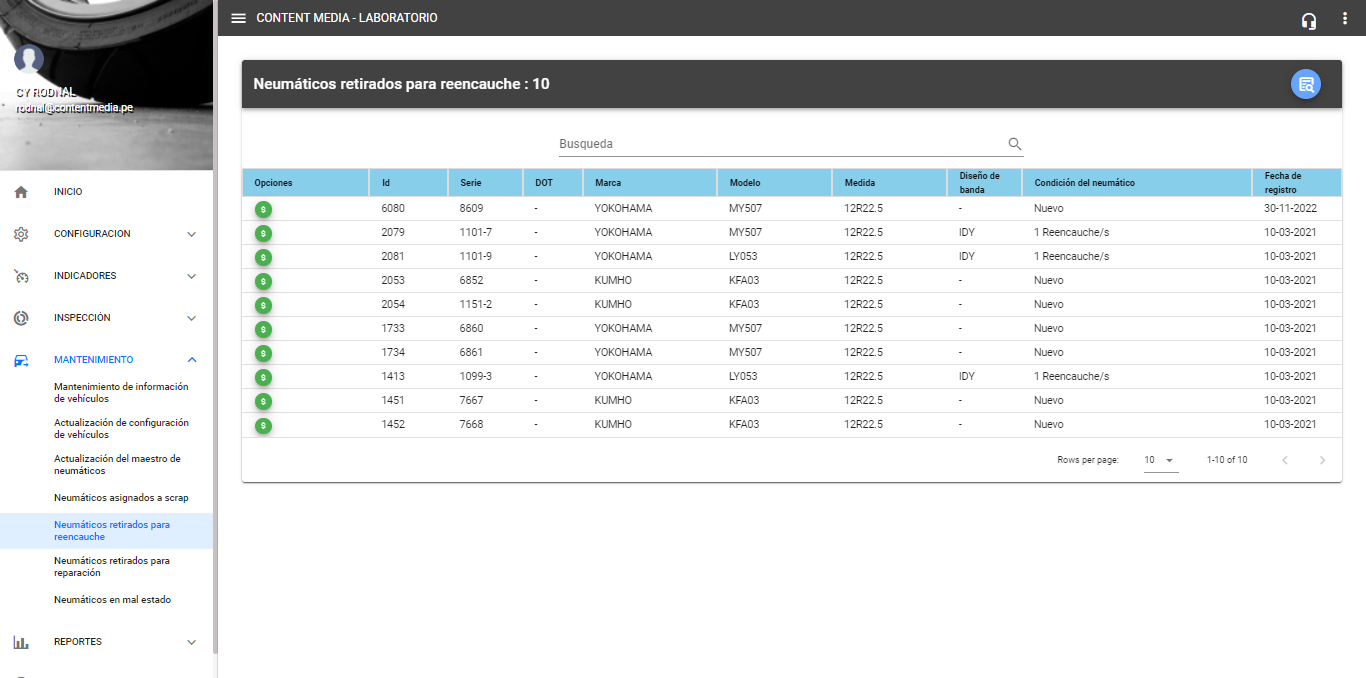Expand the REPORTES menu
The image size is (1366, 678).
[106, 642]
